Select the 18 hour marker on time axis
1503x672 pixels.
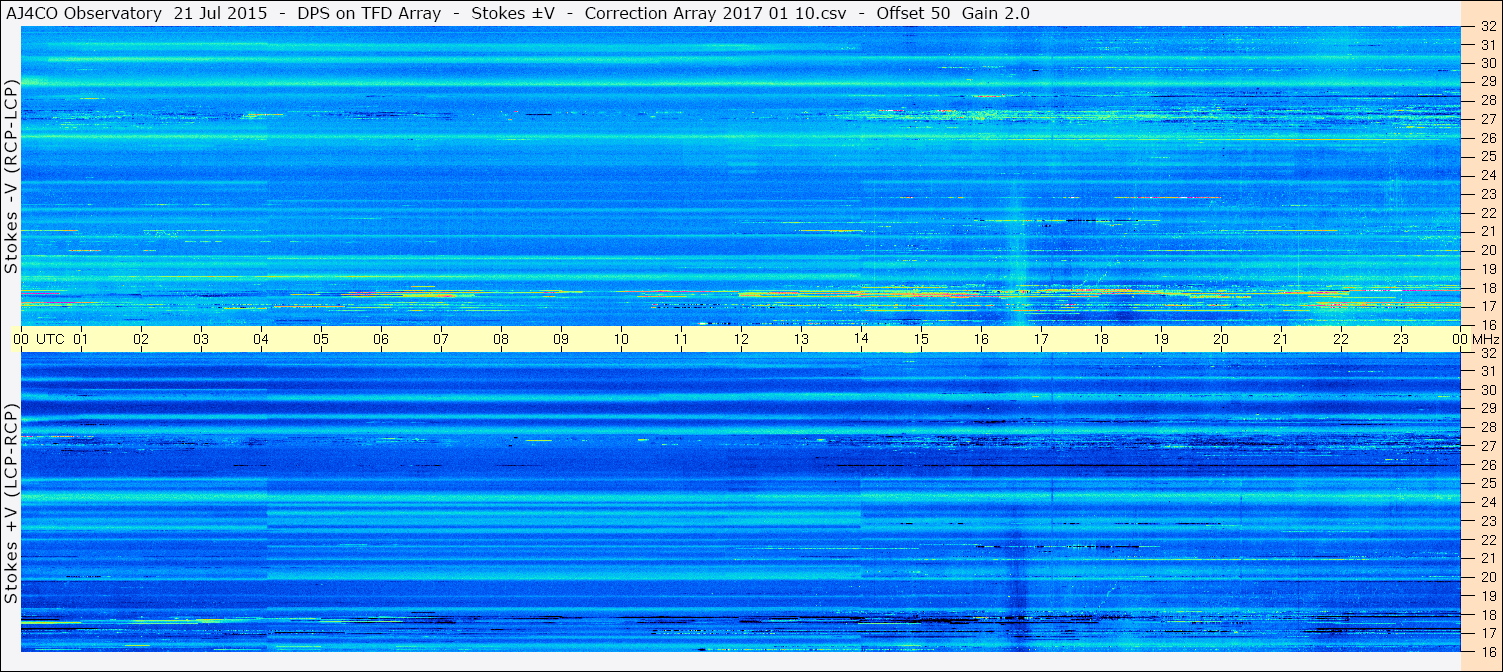coord(1101,339)
